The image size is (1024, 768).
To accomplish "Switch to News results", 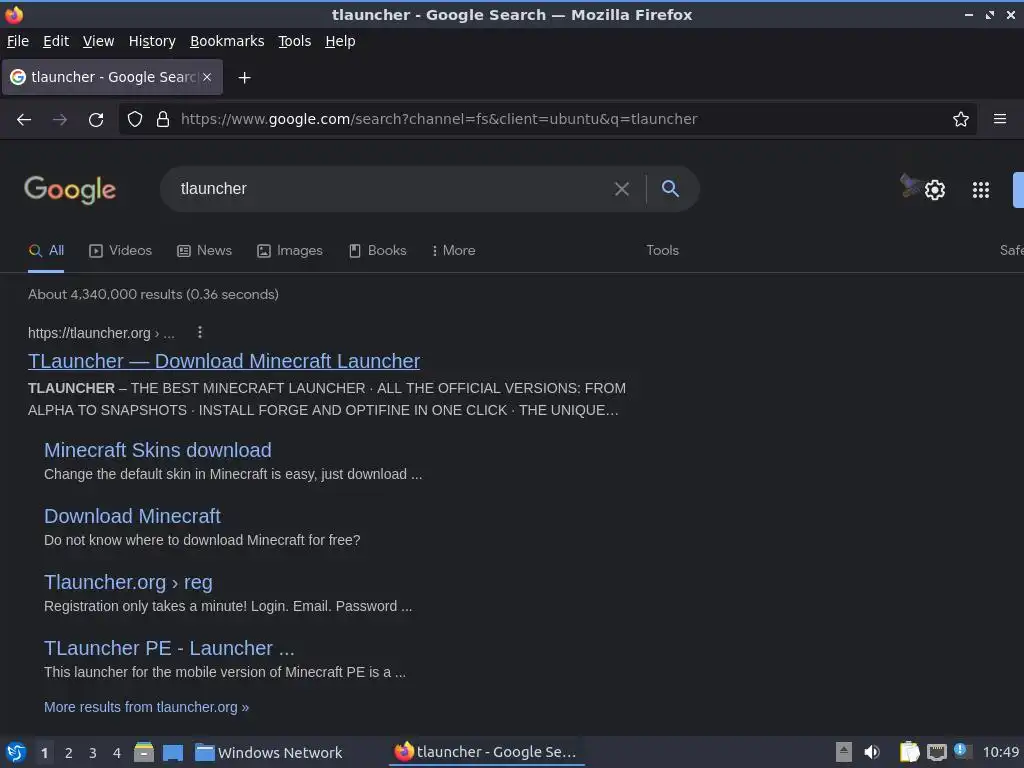I will pyautogui.click(x=204, y=251).
